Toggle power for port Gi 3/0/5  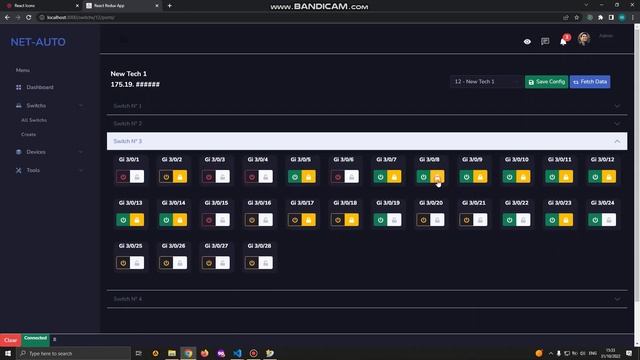295,177
